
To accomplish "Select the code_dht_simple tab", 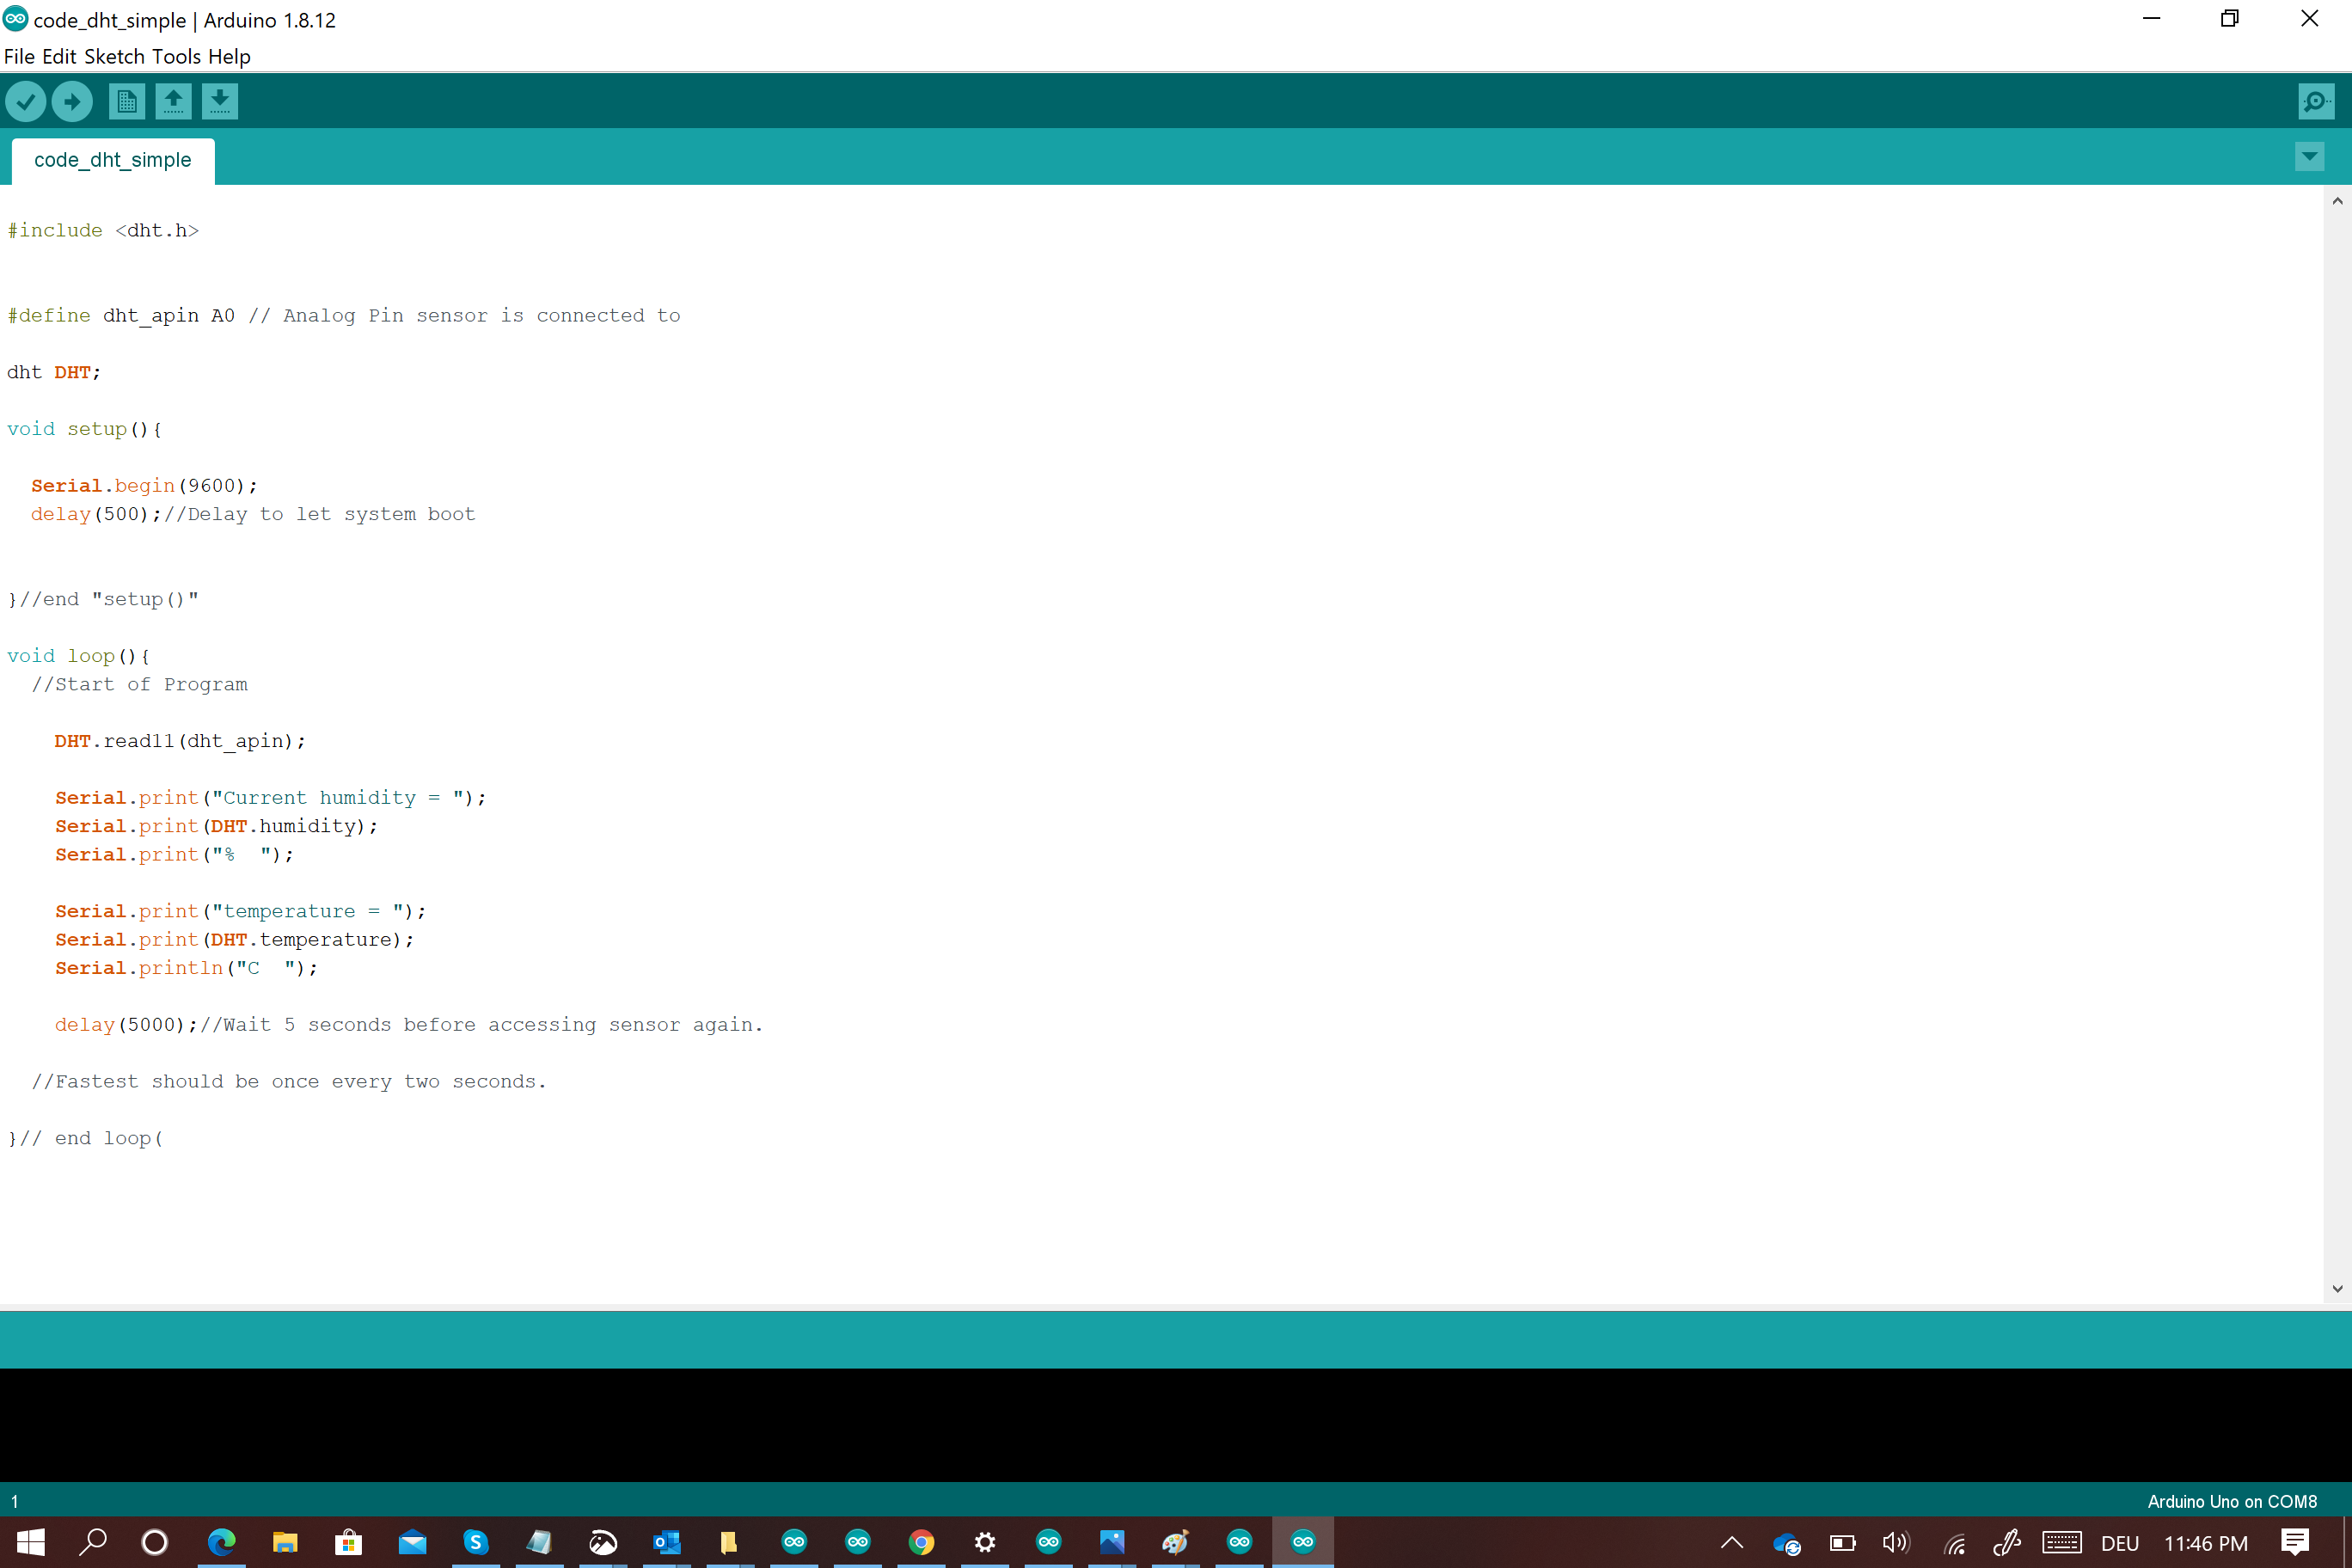I will click(x=113, y=160).
